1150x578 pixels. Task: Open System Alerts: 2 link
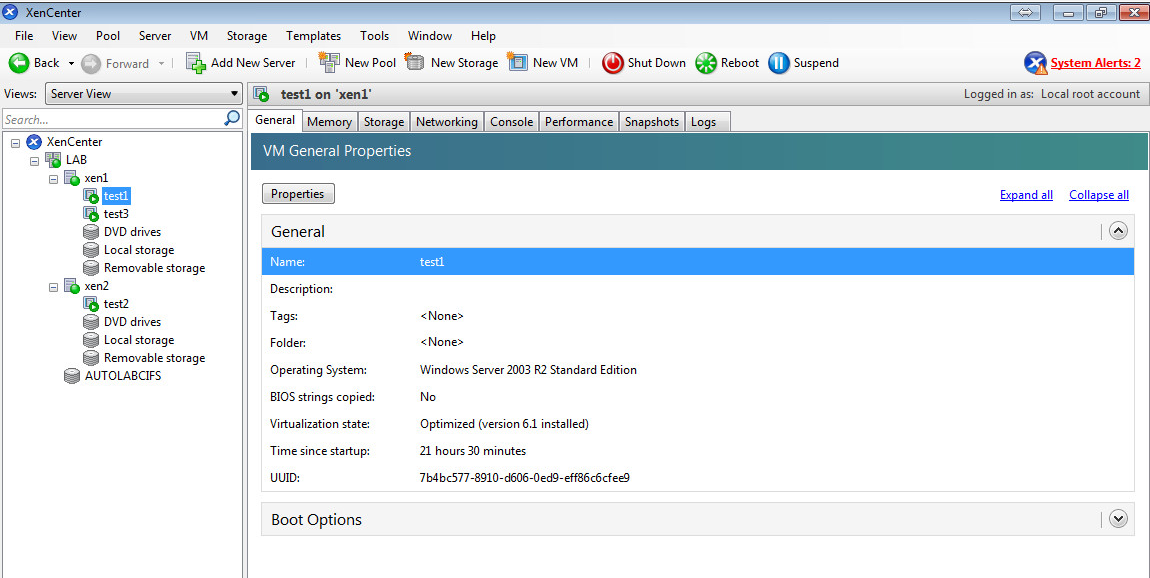(x=1095, y=63)
